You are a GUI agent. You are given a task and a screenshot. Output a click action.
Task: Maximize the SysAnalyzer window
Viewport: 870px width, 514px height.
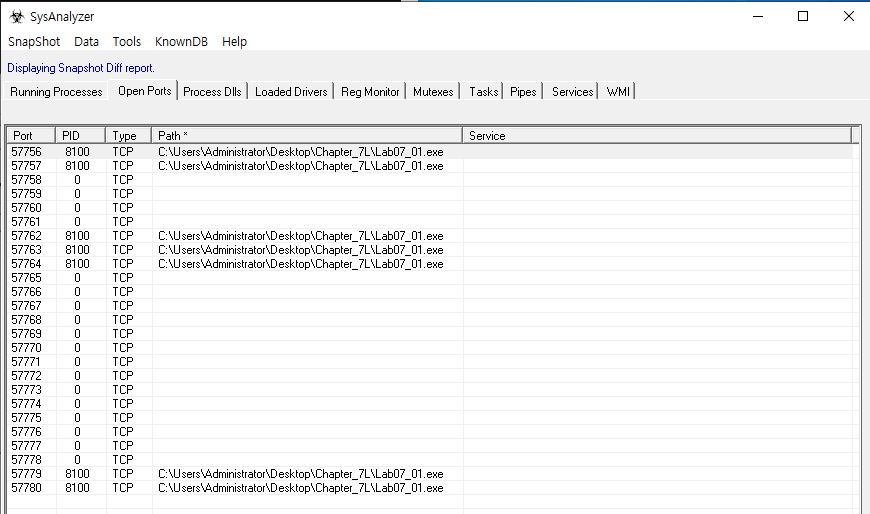click(803, 16)
